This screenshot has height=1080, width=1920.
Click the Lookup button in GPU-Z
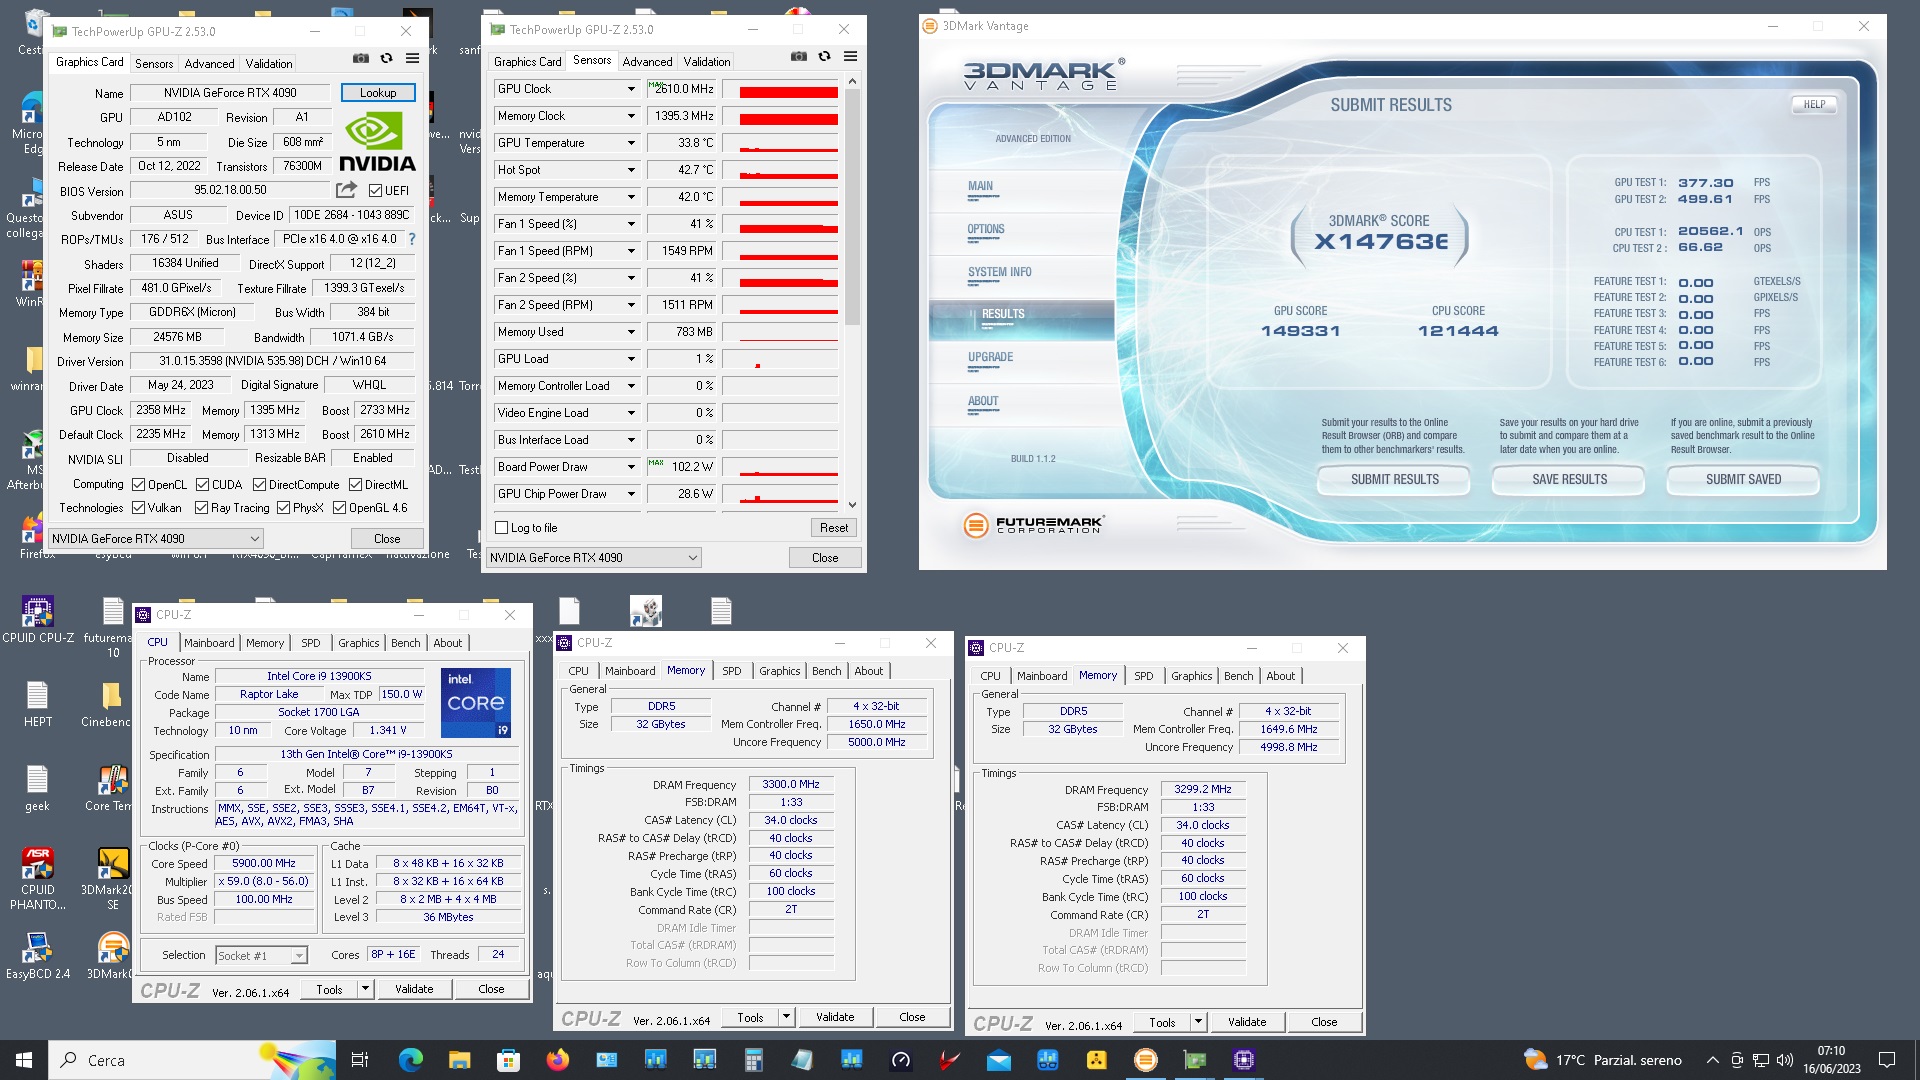pyautogui.click(x=378, y=93)
